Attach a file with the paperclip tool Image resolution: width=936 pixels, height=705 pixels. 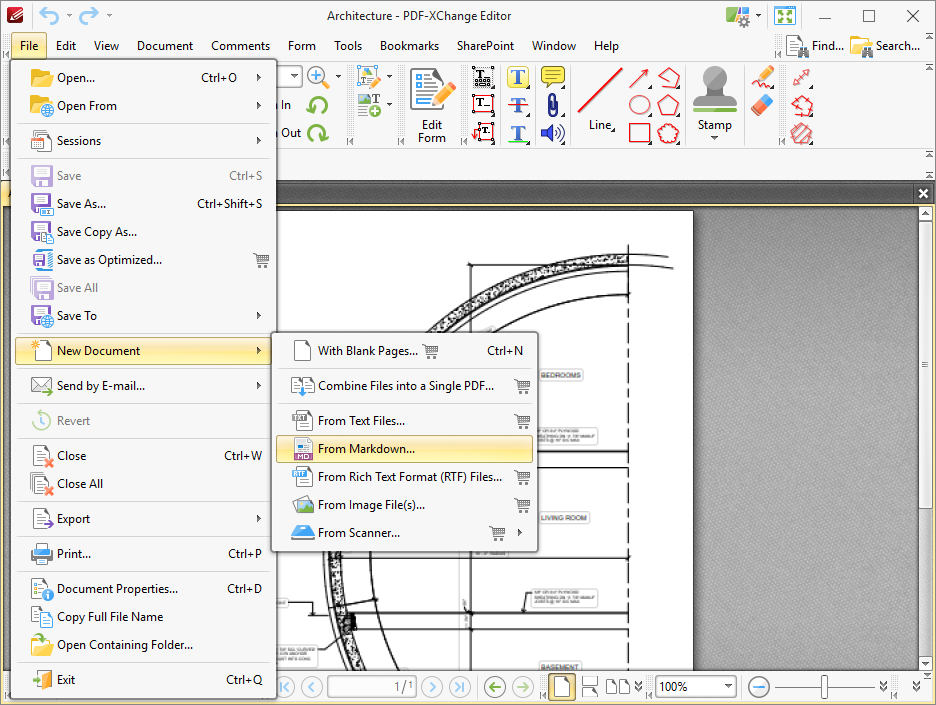(553, 105)
